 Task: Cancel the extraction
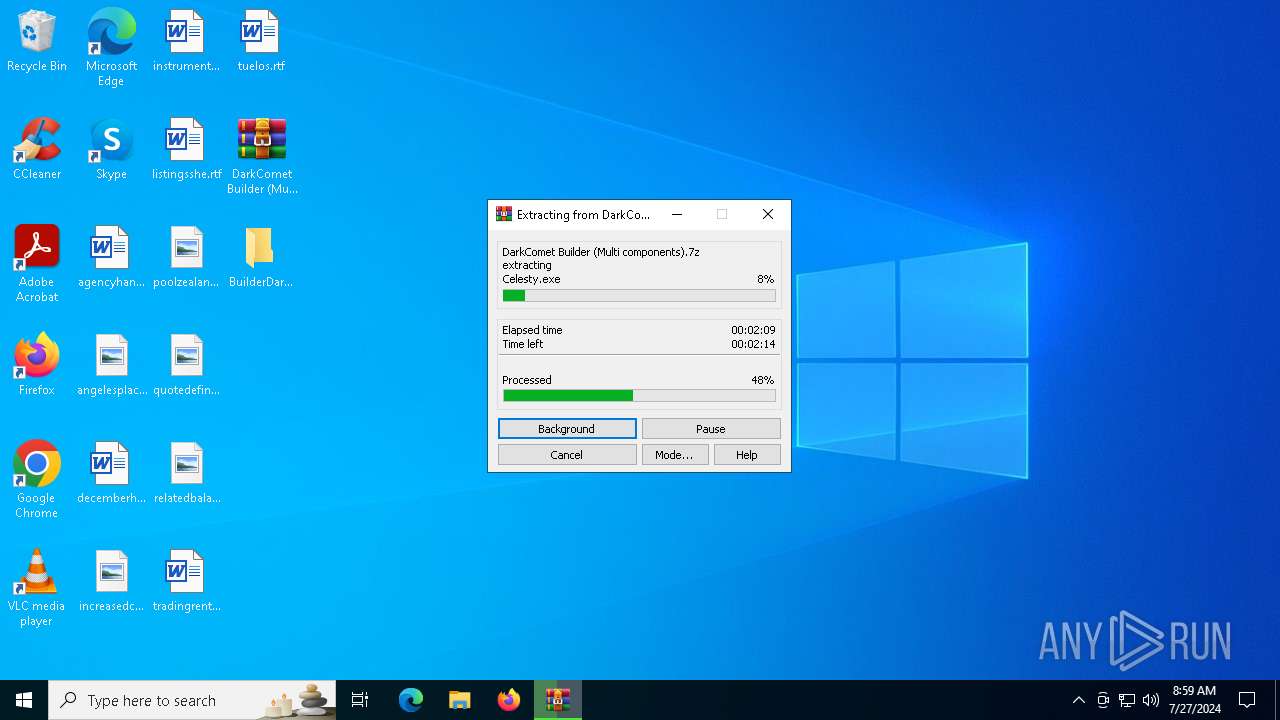(567, 454)
